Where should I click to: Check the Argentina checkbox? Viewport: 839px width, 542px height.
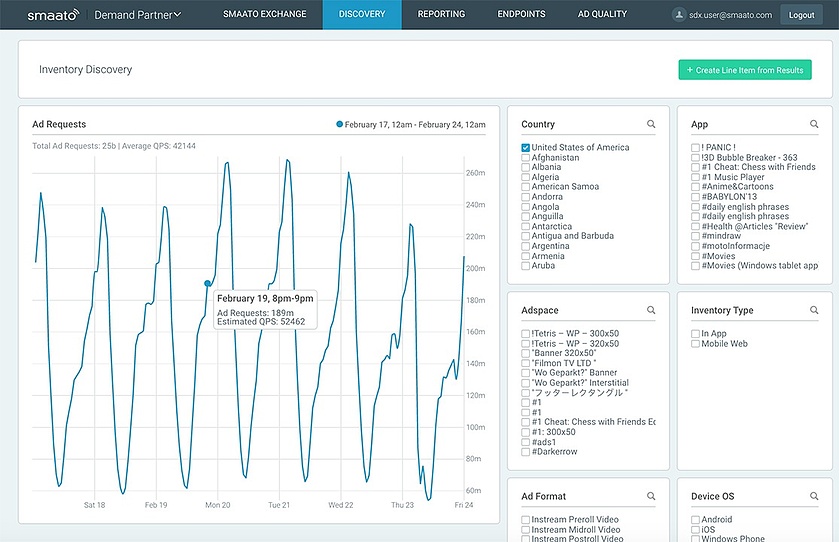[x=525, y=247]
